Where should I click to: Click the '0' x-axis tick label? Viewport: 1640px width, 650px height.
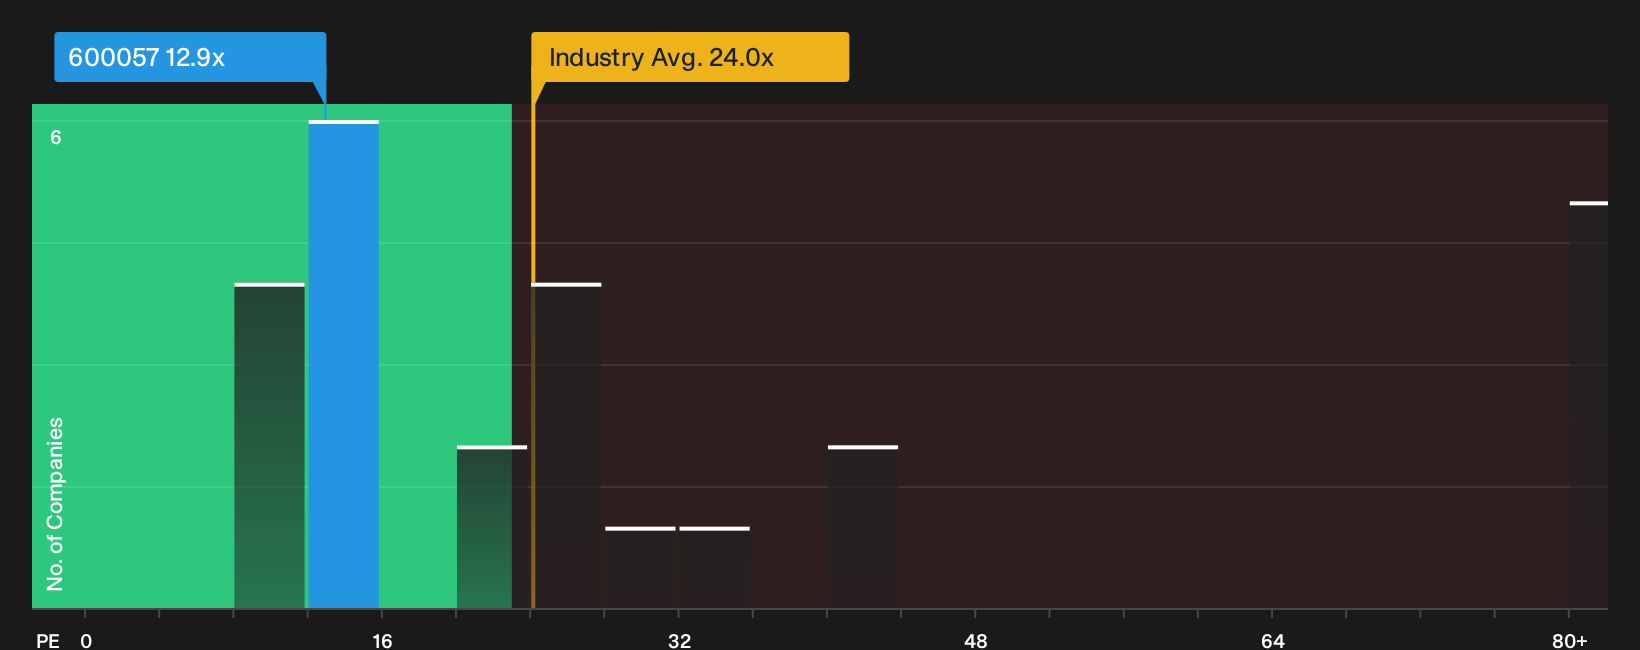pos(86,640)
